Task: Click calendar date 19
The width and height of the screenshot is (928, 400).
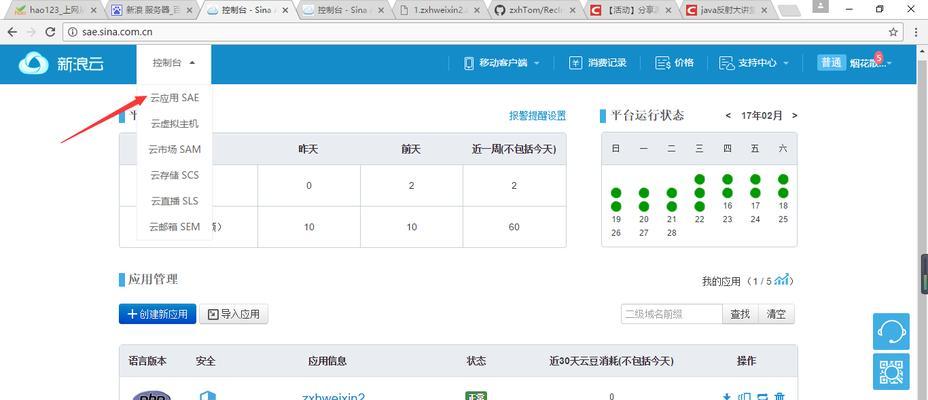Action: (x=616, y=220)
